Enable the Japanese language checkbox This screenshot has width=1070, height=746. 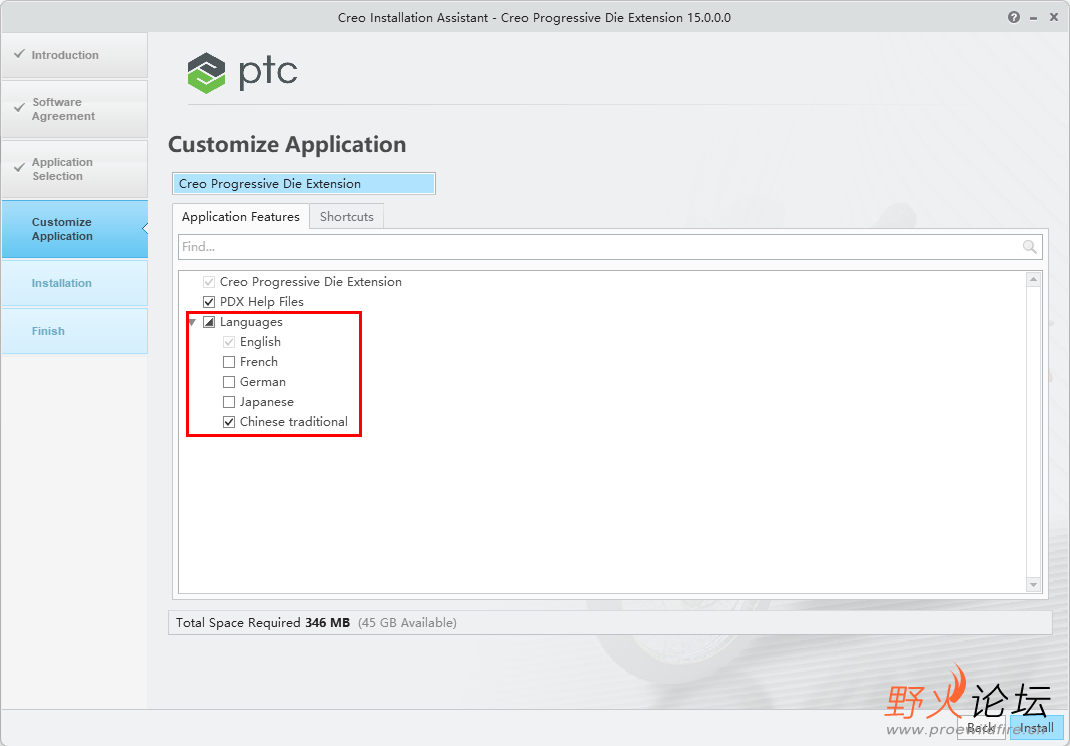click(x=229, y=402)
